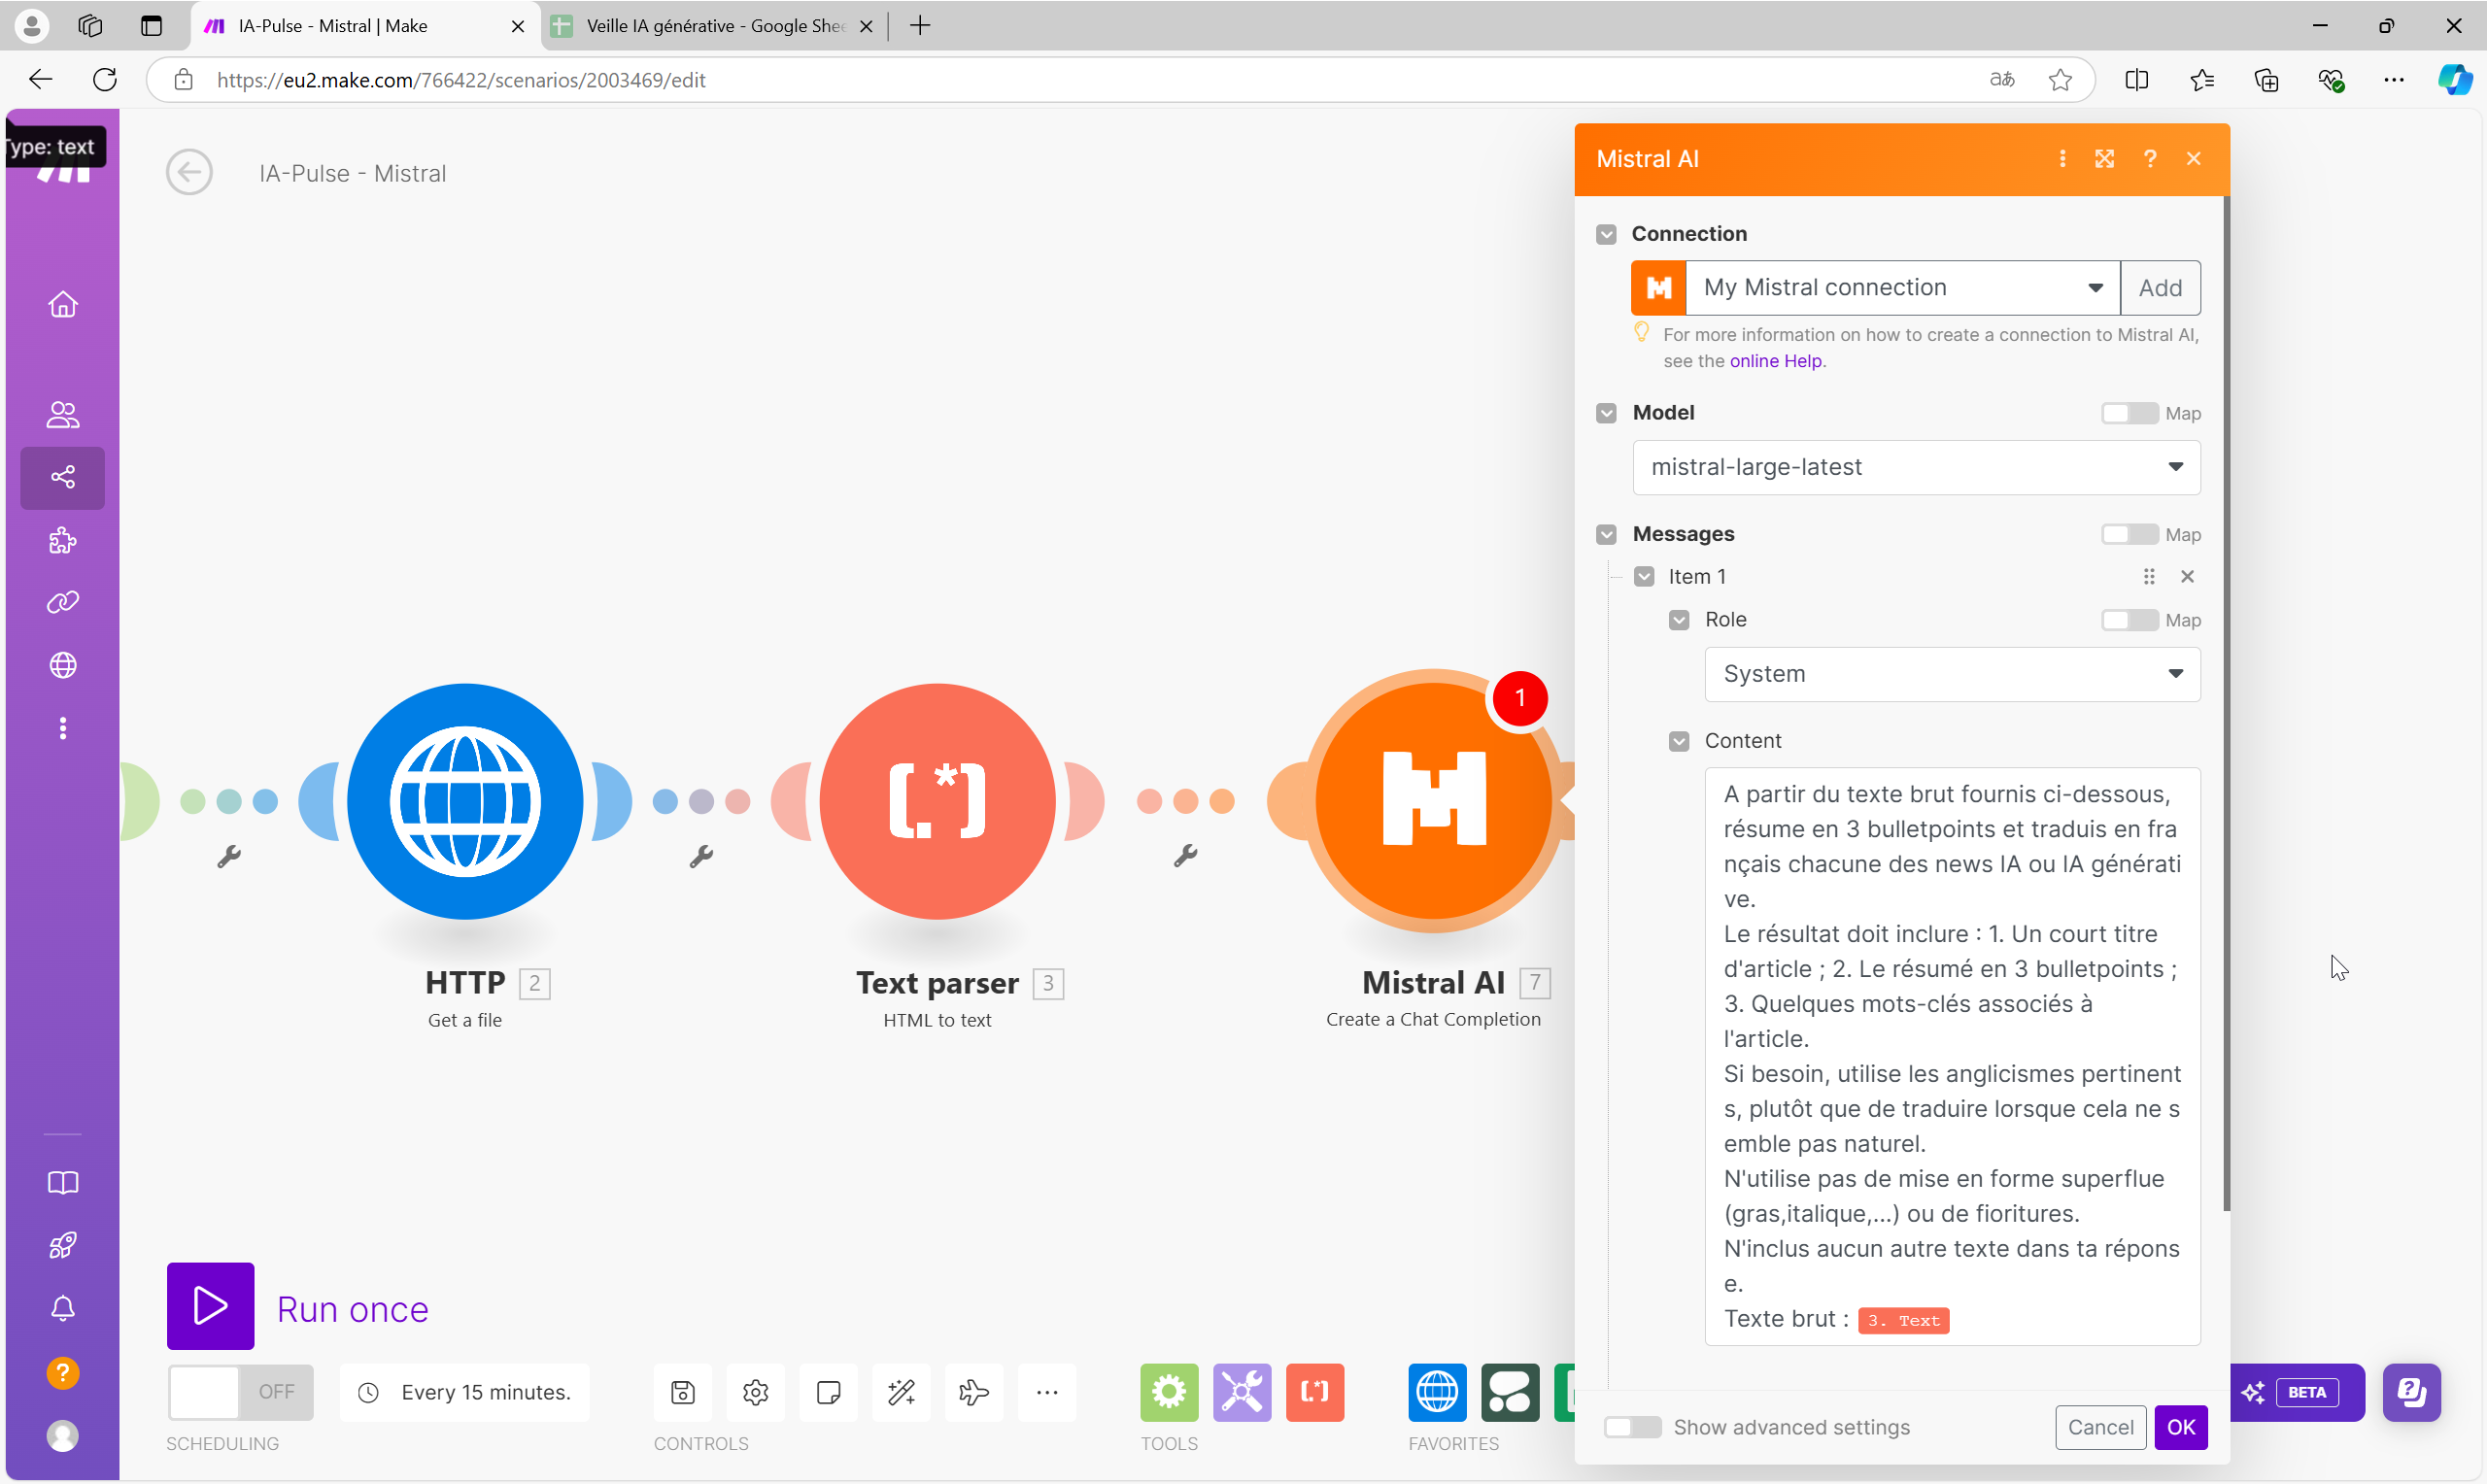Open the My Mistral connection dropdown
This screenshot has width=2487, height=1484.
click(1903, 288)
